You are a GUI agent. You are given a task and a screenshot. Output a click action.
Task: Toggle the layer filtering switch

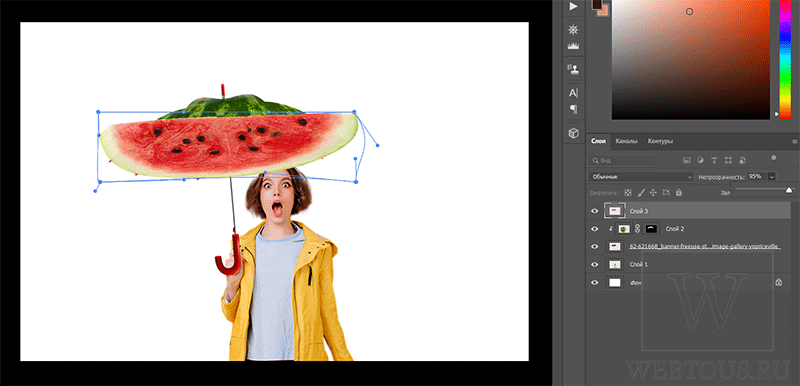click(x=774, y=158)
